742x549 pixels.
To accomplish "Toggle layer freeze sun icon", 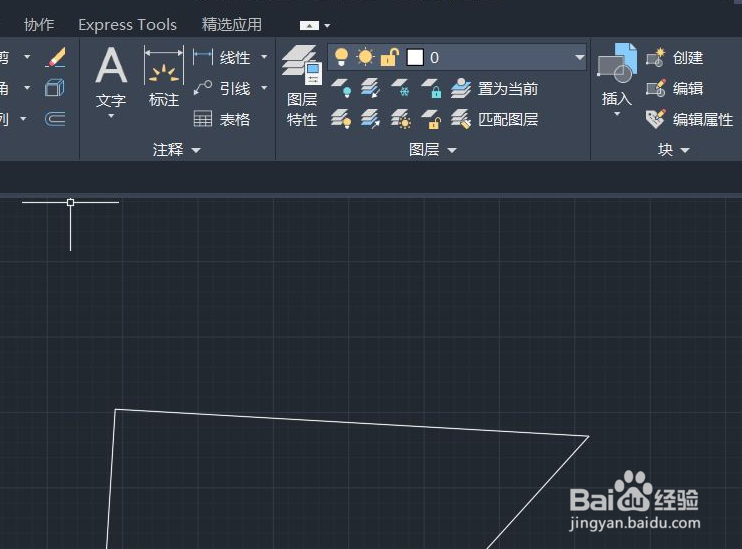I will (x=365, y=57).
